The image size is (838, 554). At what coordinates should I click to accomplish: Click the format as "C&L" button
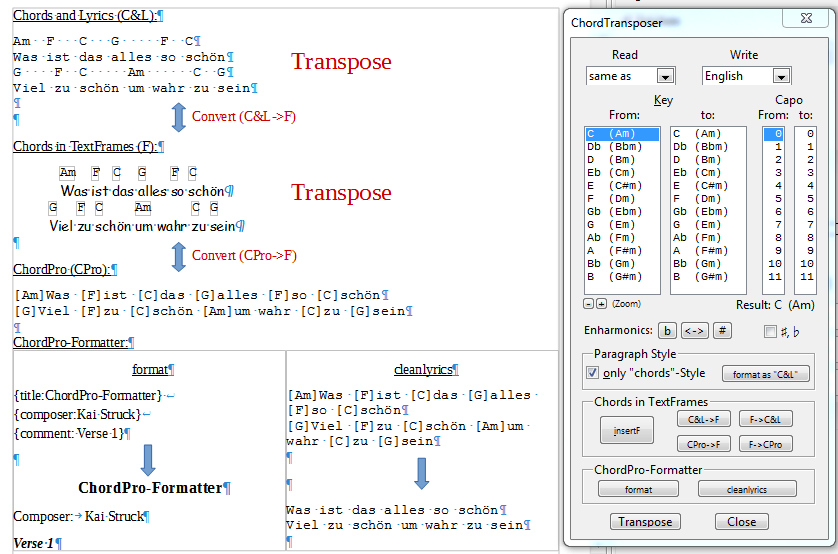[765, 374]
